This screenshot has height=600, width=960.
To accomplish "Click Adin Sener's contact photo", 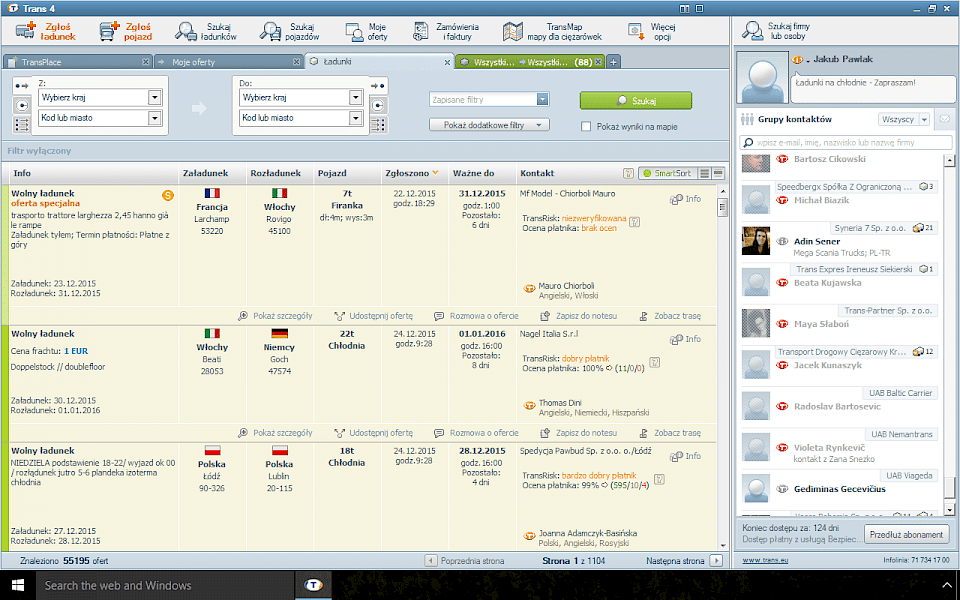I will click(x=756, y=241).
